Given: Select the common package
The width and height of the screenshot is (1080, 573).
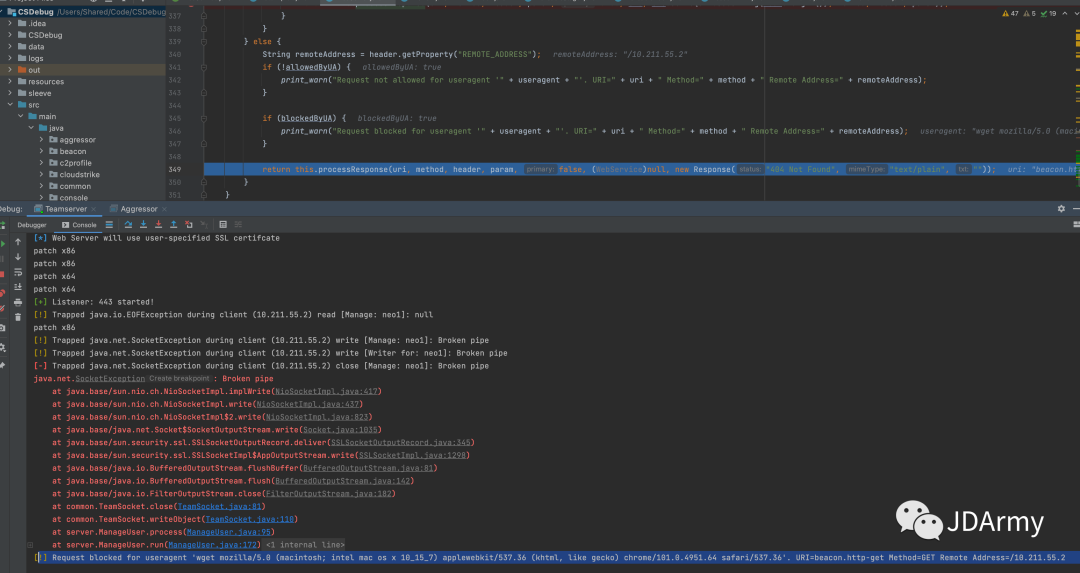Looking at the screenshot, I should [x=75, y=187].
